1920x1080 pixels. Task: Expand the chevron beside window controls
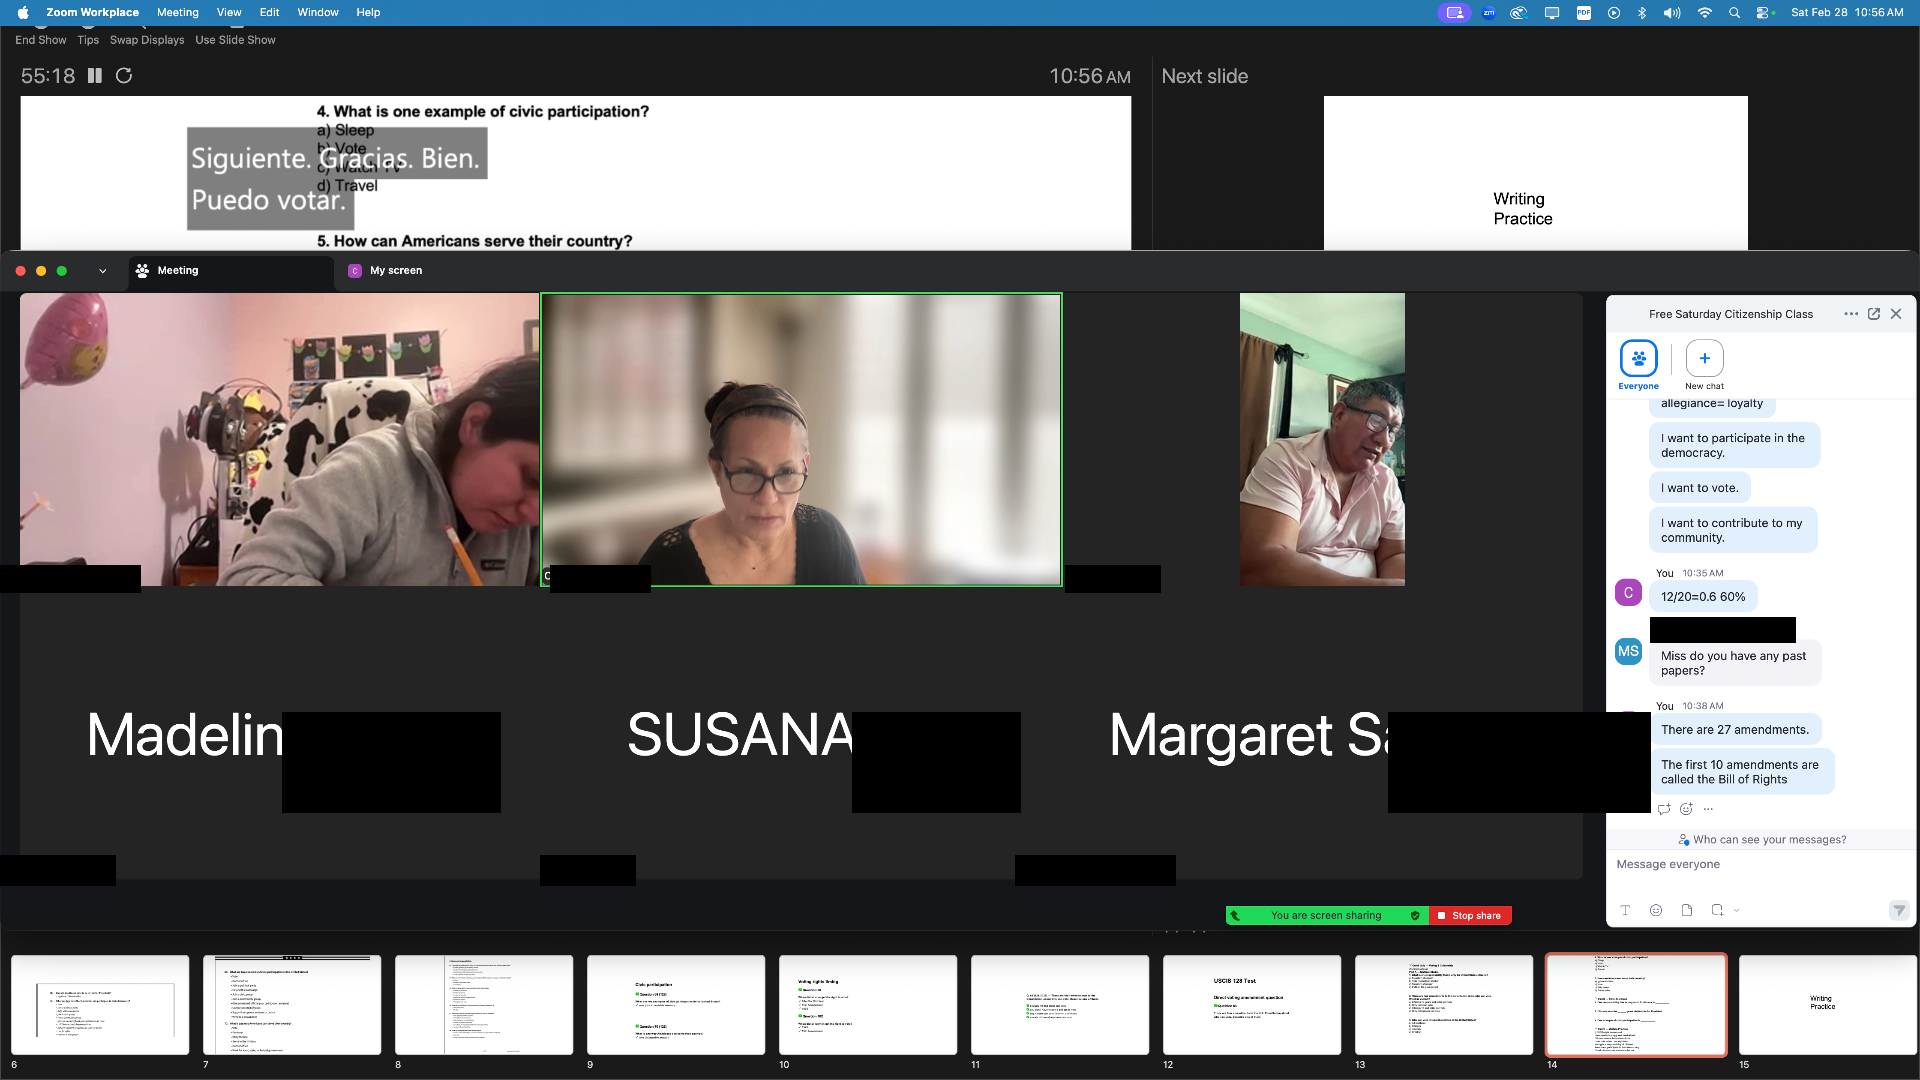(102, 271)
